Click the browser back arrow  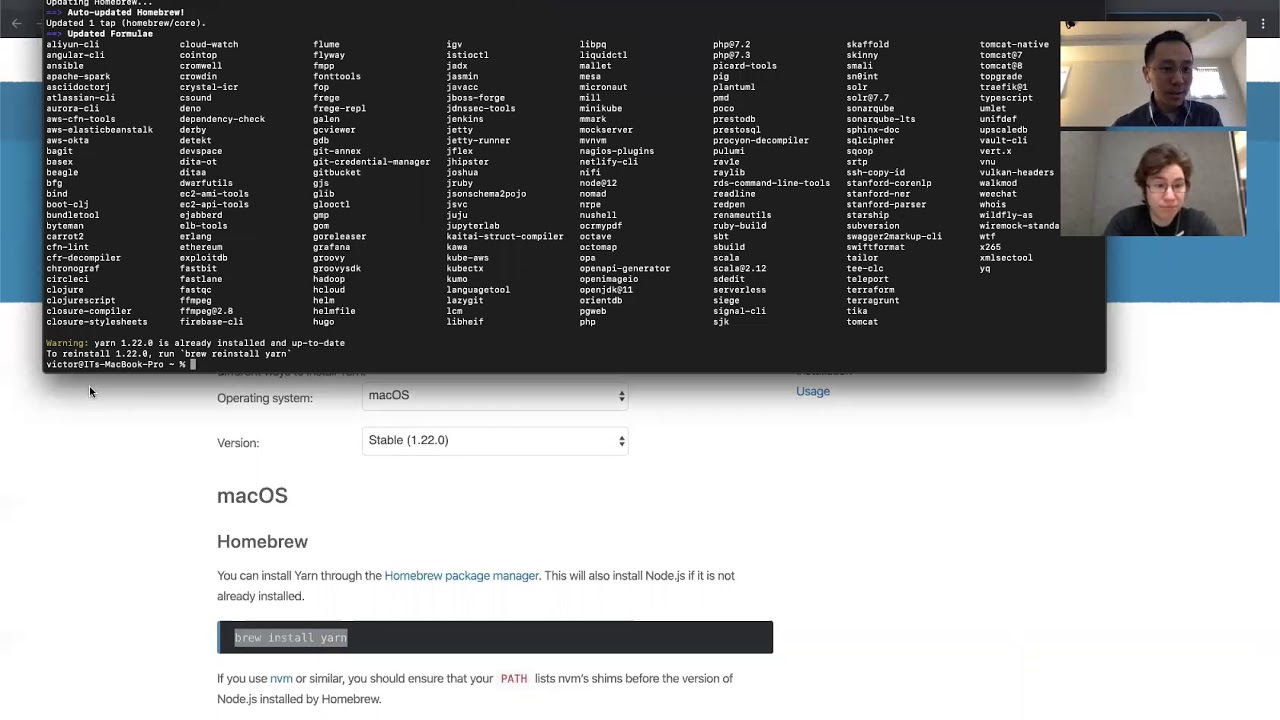pyautogui.click(x=17, y=22)
